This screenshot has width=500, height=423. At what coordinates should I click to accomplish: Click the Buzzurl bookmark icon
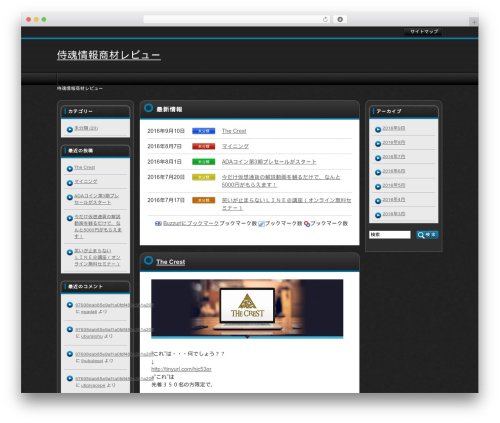click(158, 223)
